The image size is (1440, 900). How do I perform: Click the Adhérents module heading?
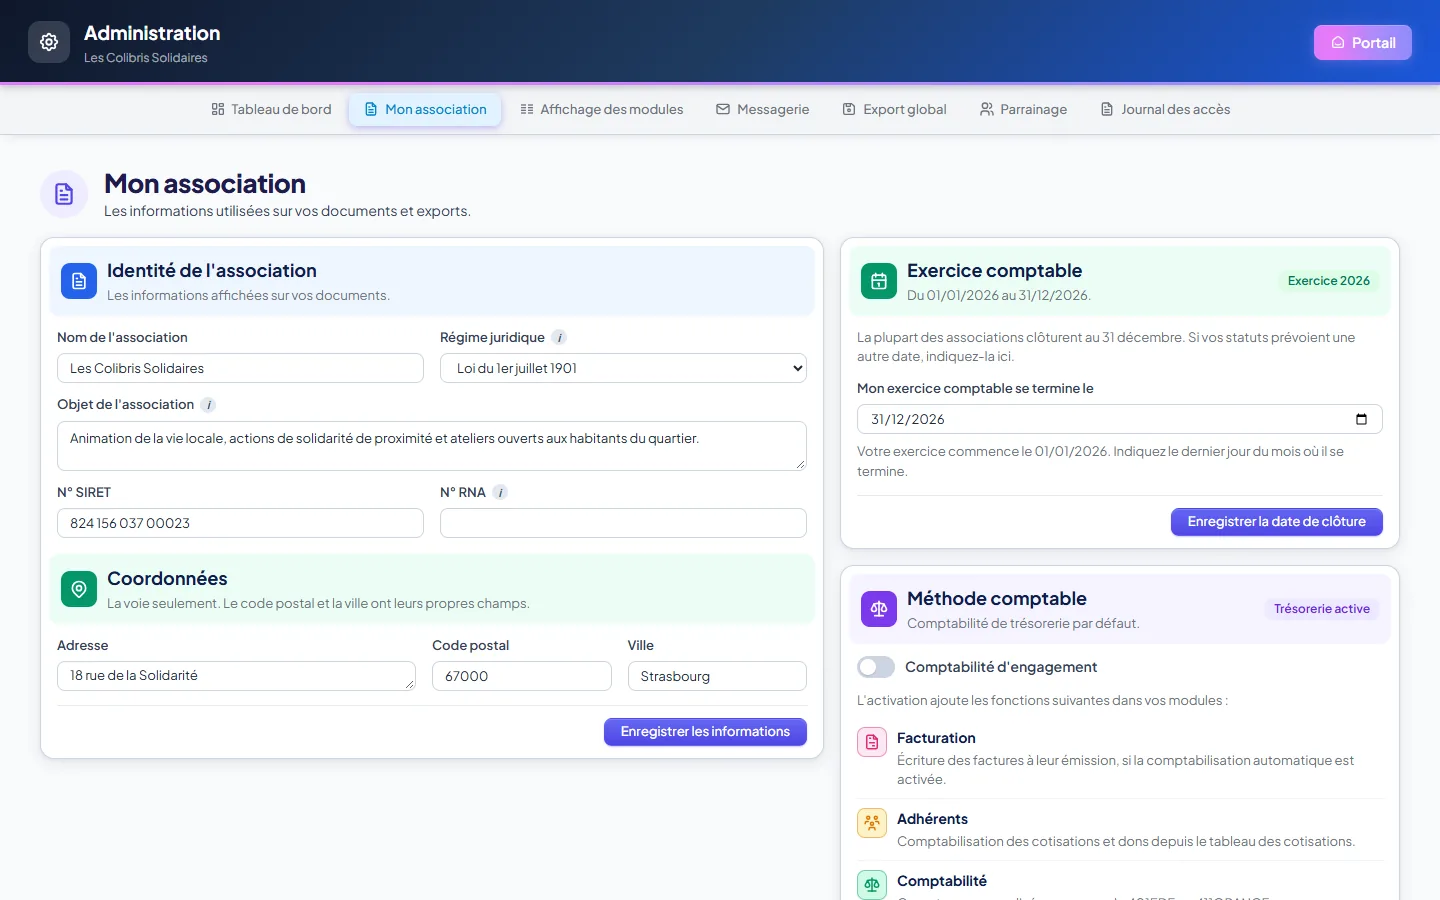point(932,819)
